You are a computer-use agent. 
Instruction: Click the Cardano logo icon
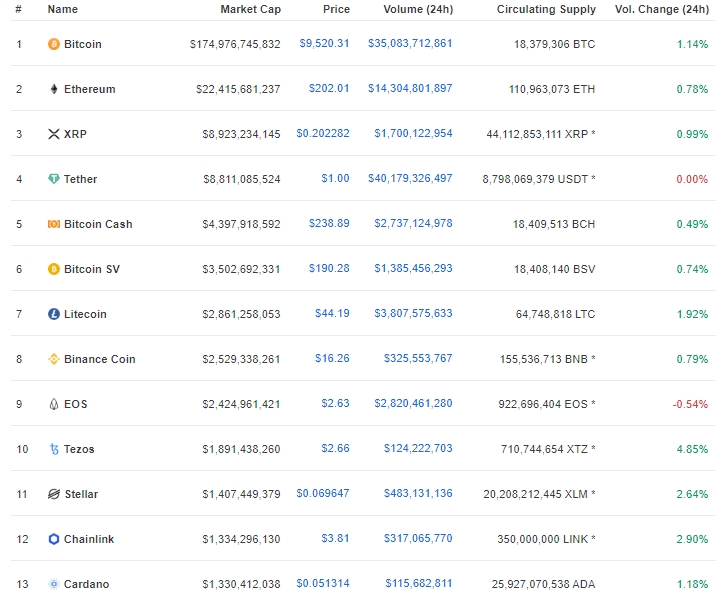click(54, 584)
